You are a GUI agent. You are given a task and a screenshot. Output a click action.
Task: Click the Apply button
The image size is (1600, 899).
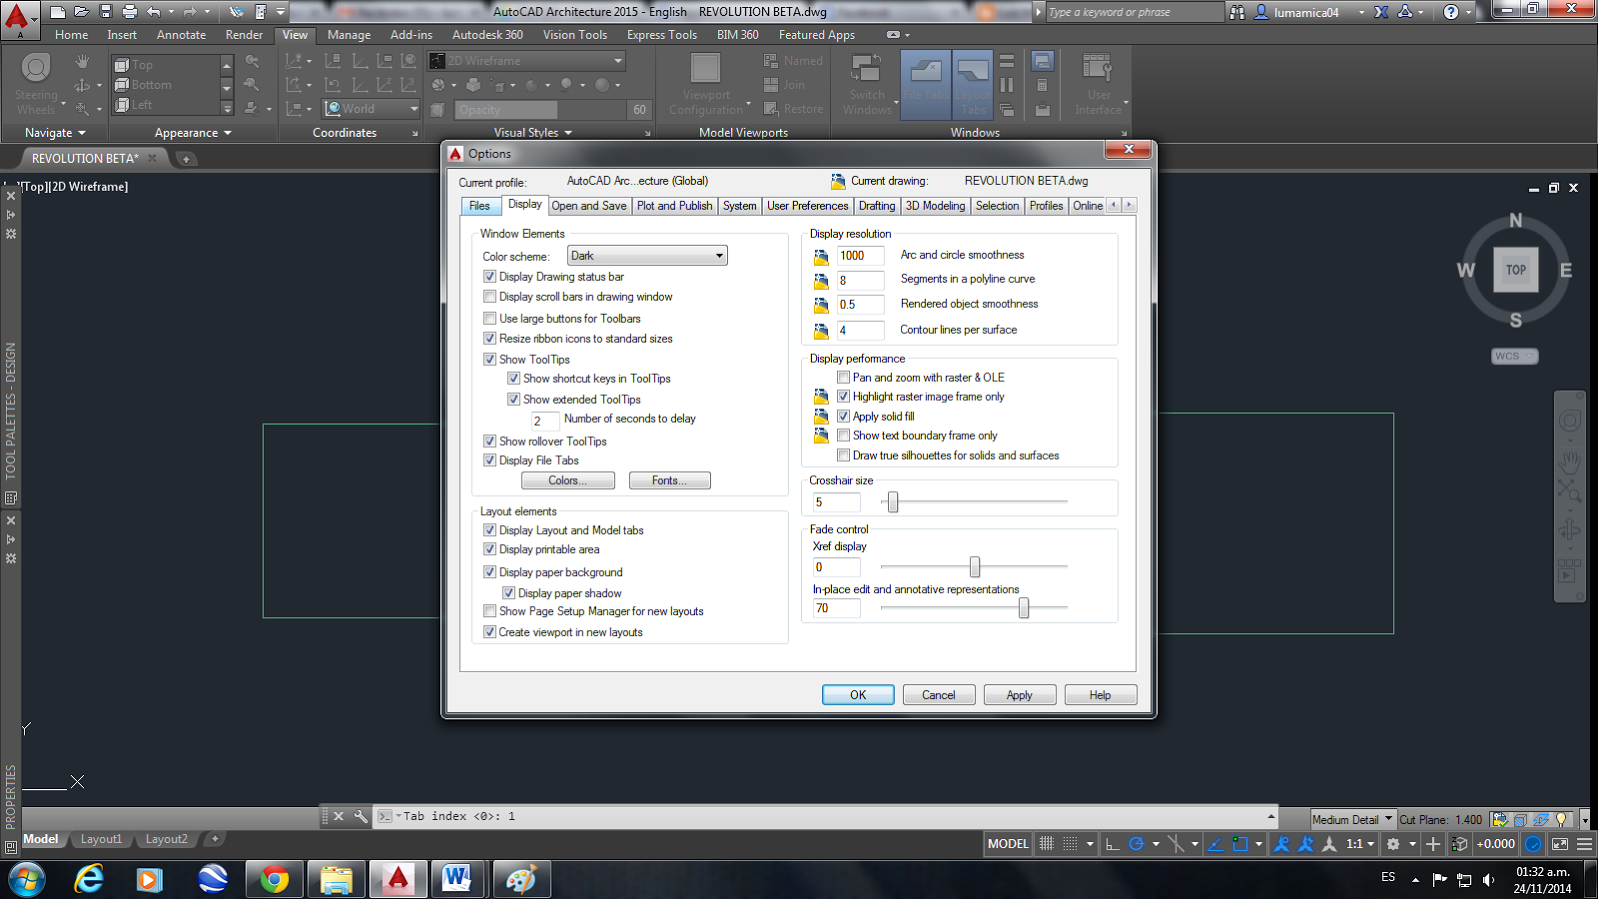tap(1020, 695)
